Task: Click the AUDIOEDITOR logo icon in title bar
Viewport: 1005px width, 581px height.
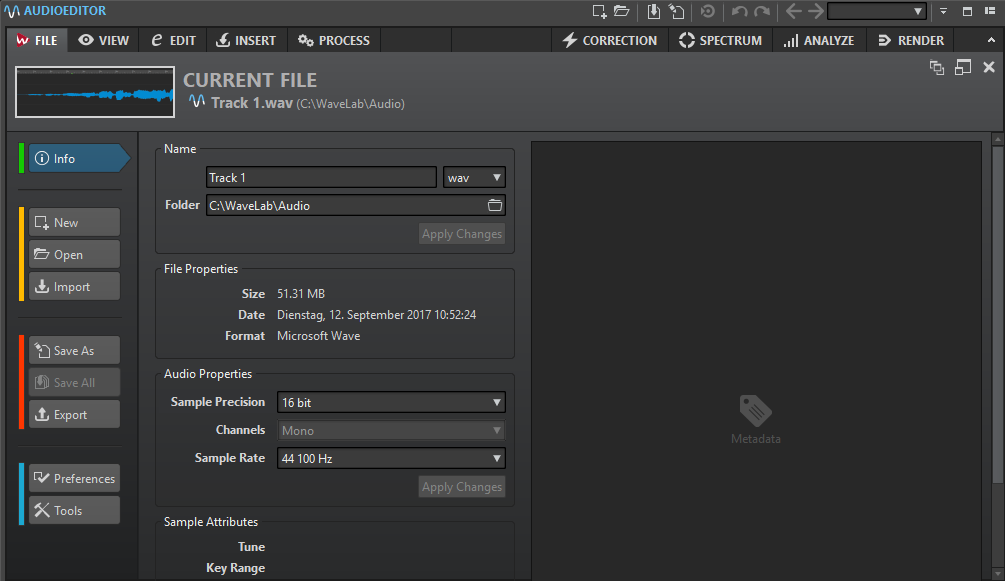Action: click(x=12, y=11)
